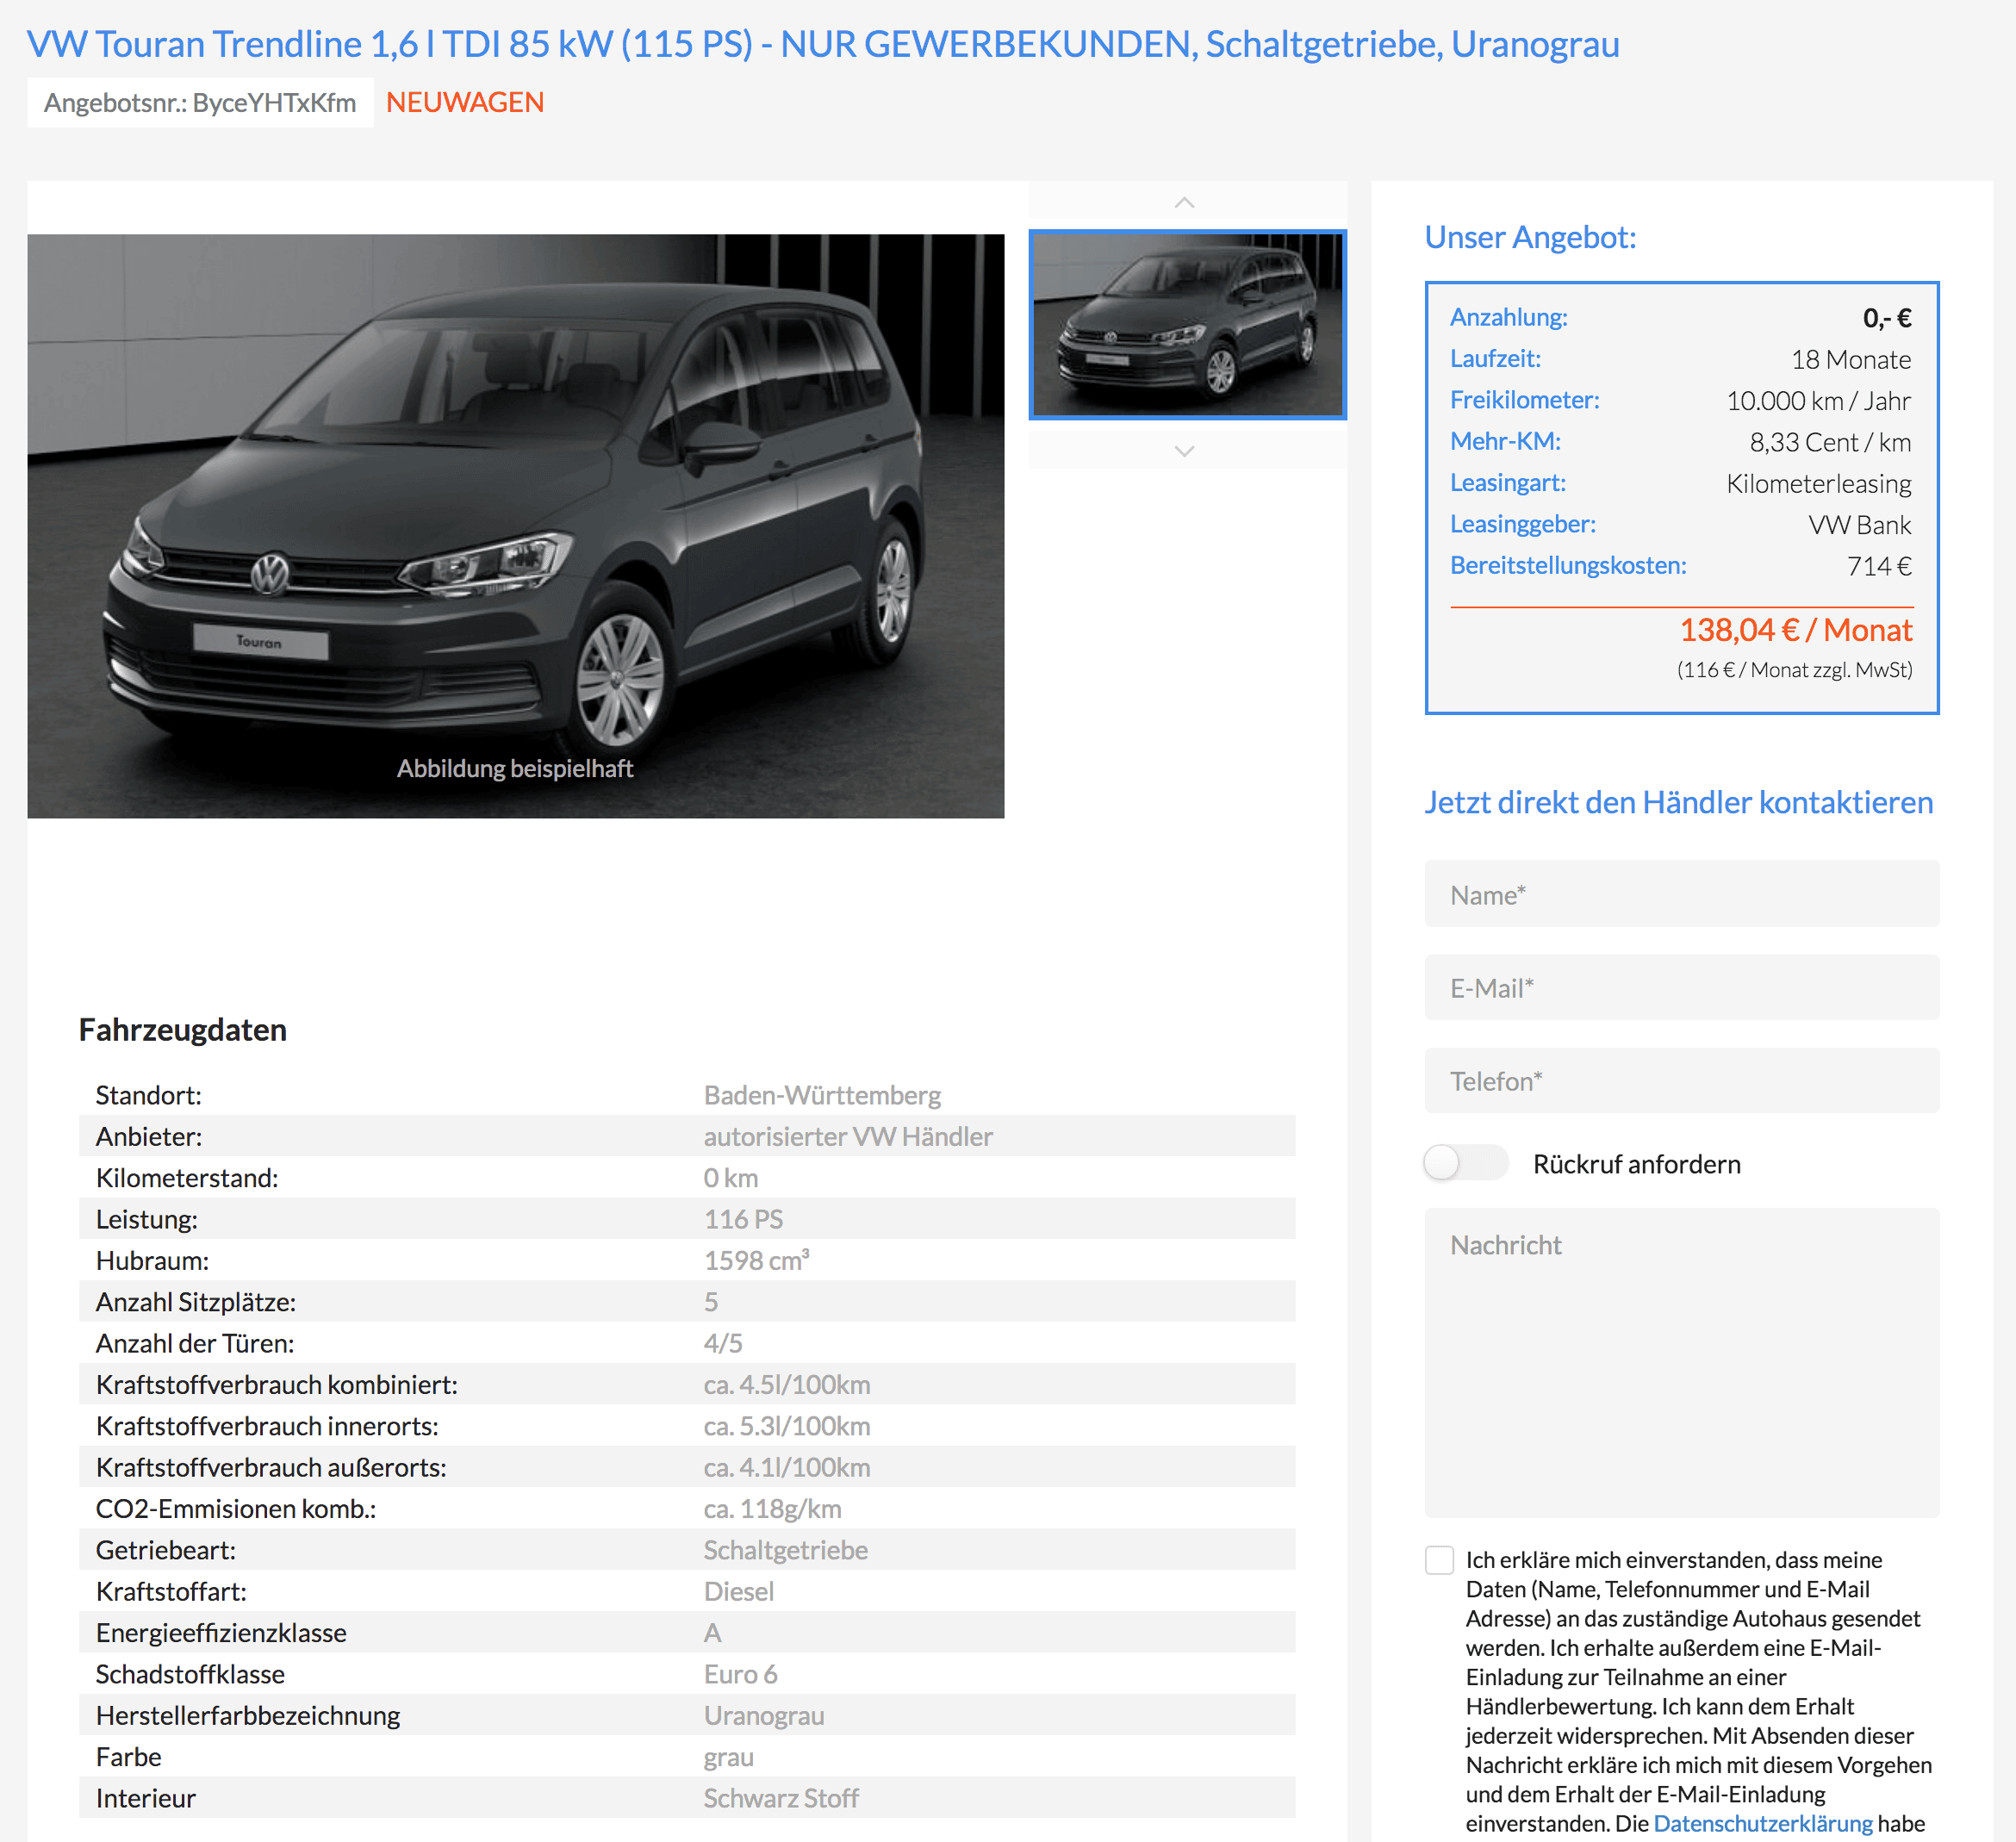Click the Fahrzeugdaten heading
Image resolution: width=2016 pixels, height=1842 pixels.
click(183, 1030)
